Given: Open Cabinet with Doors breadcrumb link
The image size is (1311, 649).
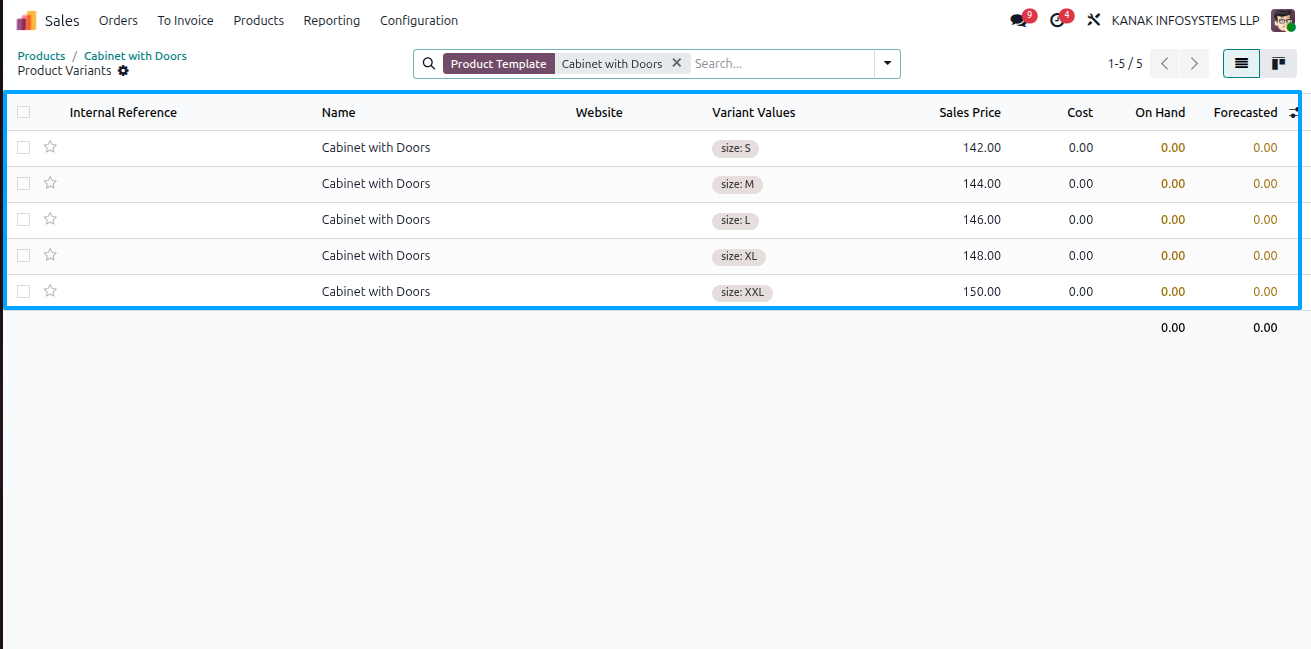Looking at the screenshot, I should (x=135, y=56).
